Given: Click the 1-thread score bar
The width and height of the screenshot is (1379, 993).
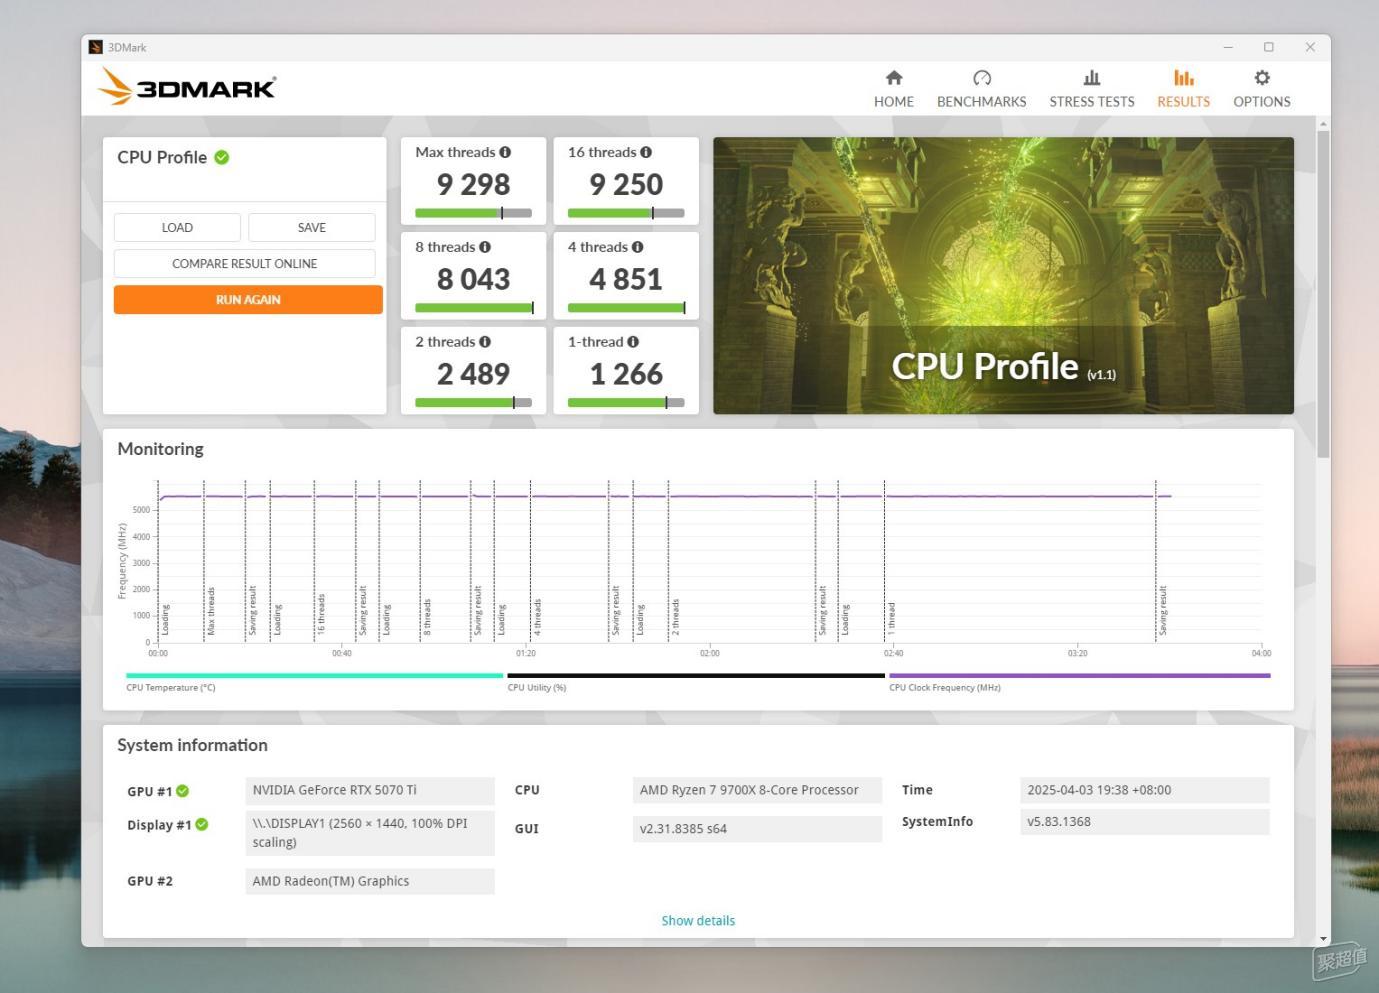Looking at the screenshot, I should 626,403.
